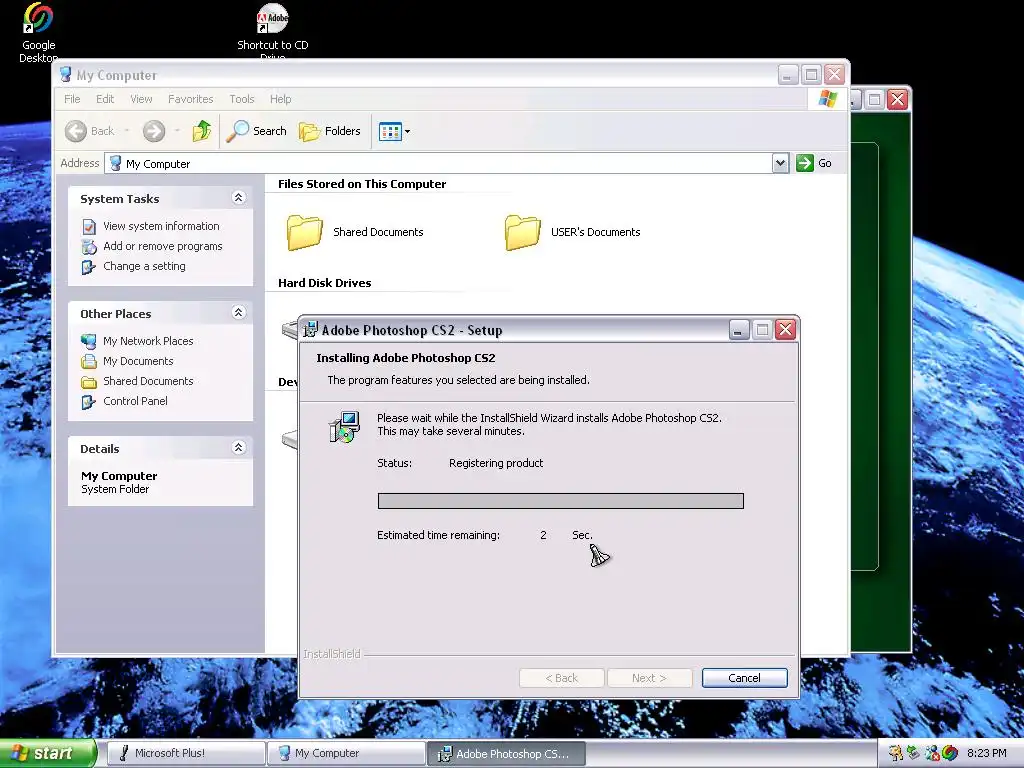Click the InstallShield installer computer icon

(344, 426)
